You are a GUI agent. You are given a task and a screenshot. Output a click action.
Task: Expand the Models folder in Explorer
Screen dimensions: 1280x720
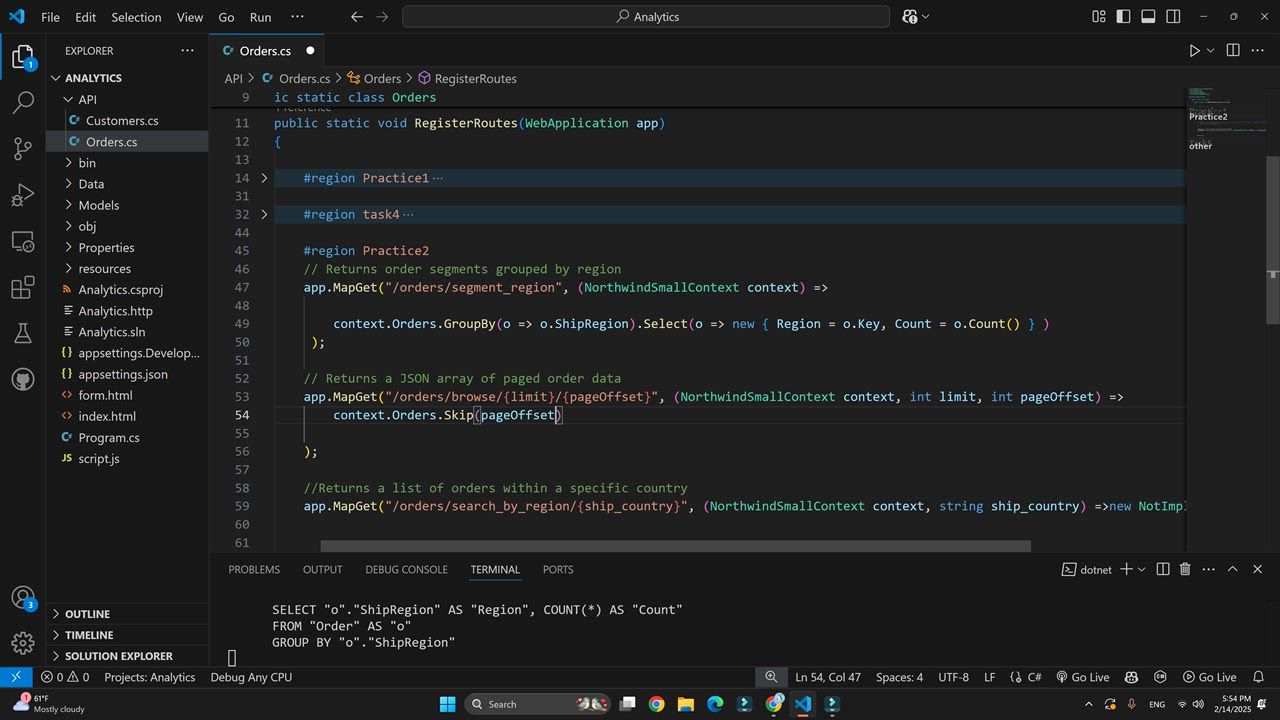(99, 205)
